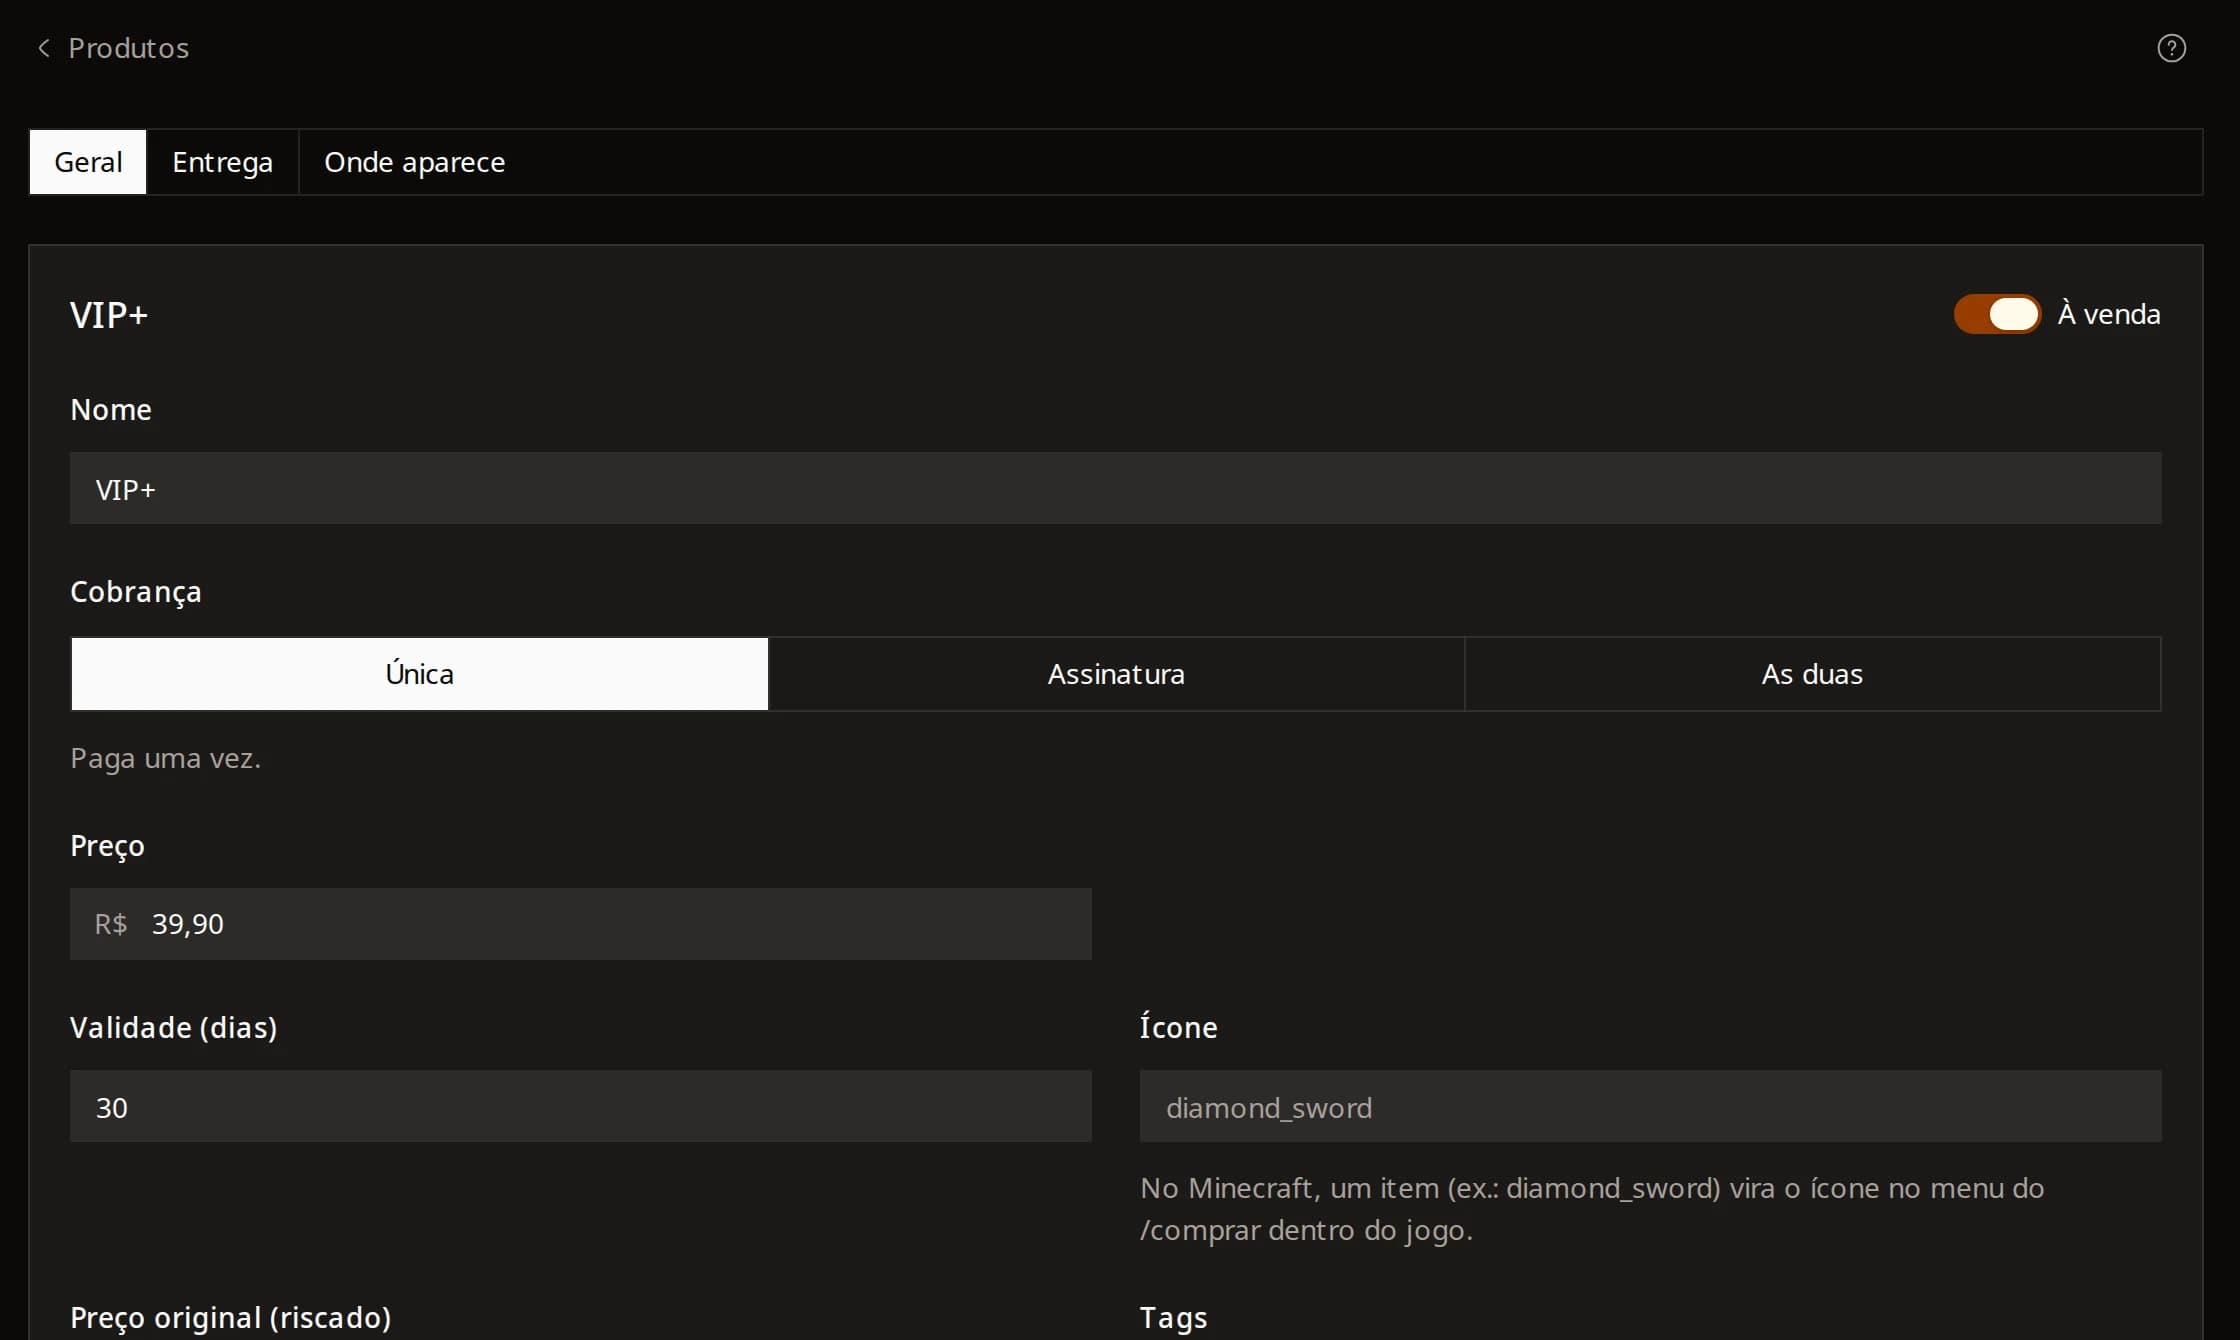2240x1340 pixels.
Task: Click the R$ currency prefix
Action: [111, 924]
